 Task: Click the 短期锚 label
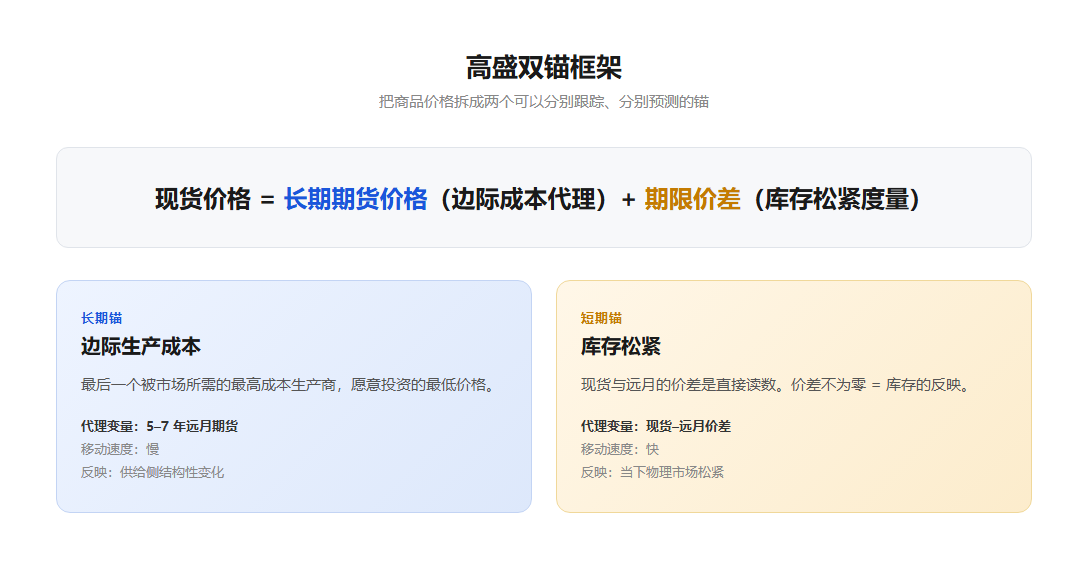[x=602, y=318]
